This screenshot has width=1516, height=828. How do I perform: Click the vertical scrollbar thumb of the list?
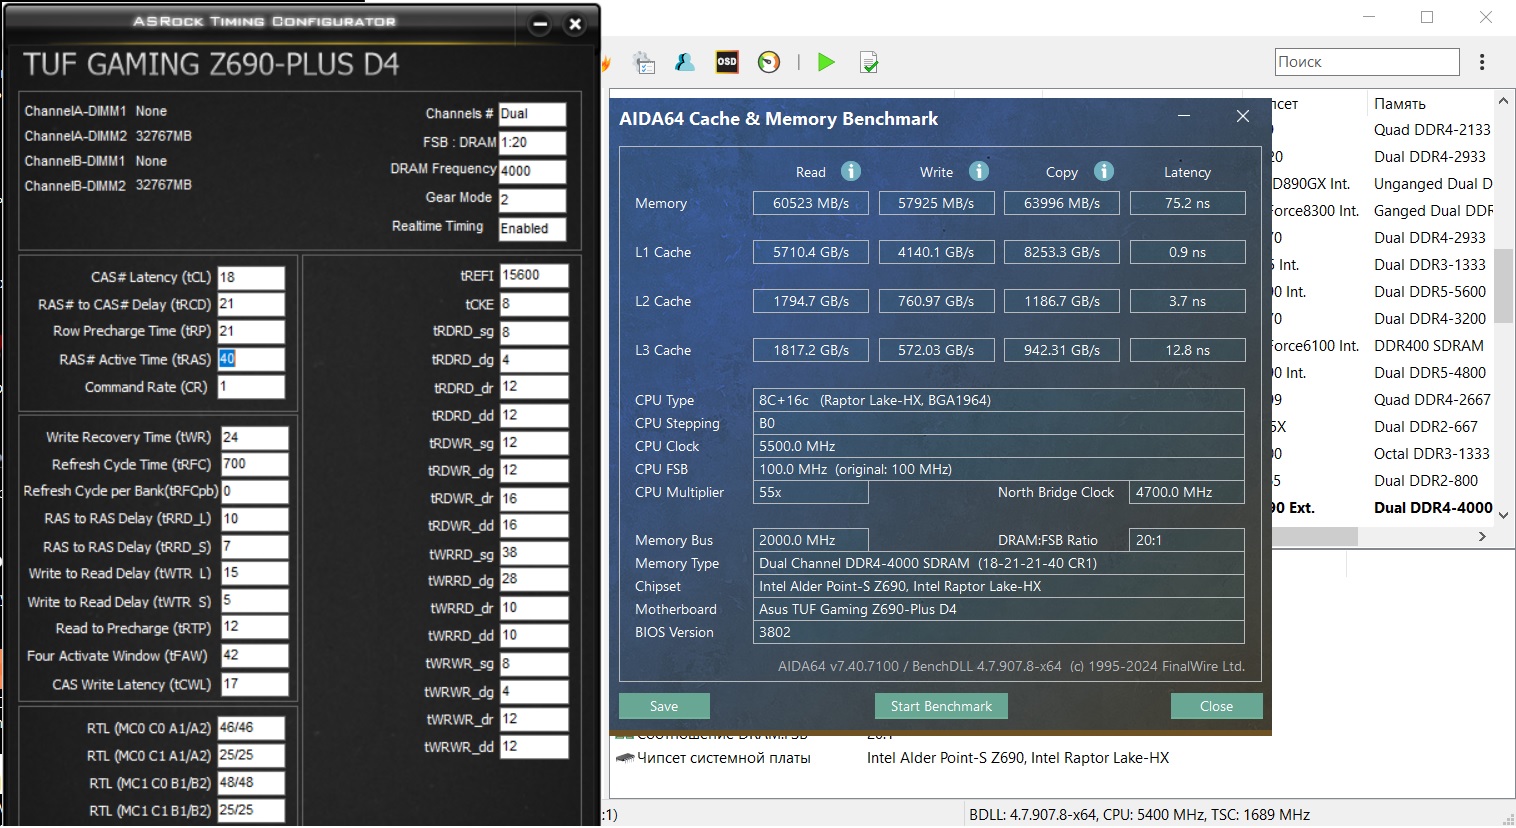tap(1503, 285)
